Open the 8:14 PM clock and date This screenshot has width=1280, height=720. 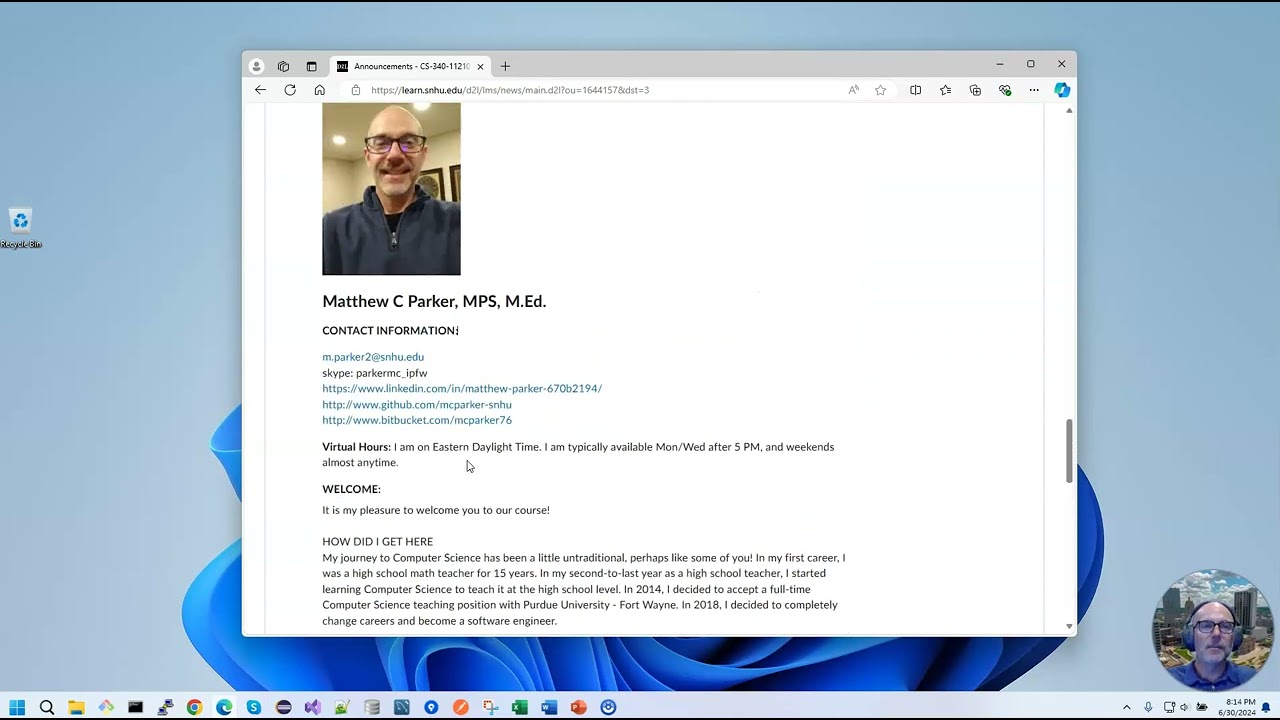(x=1237, y=707)
